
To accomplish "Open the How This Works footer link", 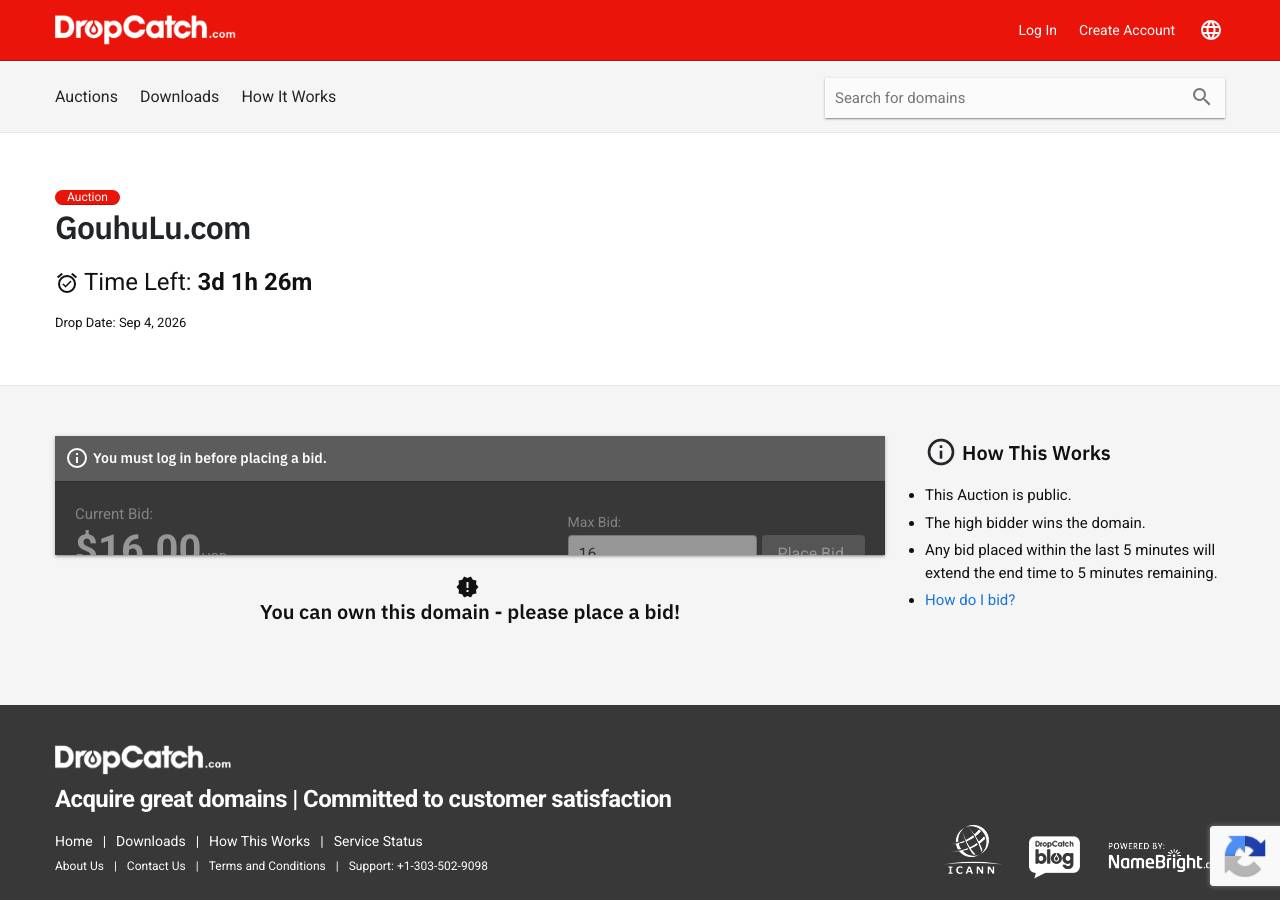I will [260, 841].
